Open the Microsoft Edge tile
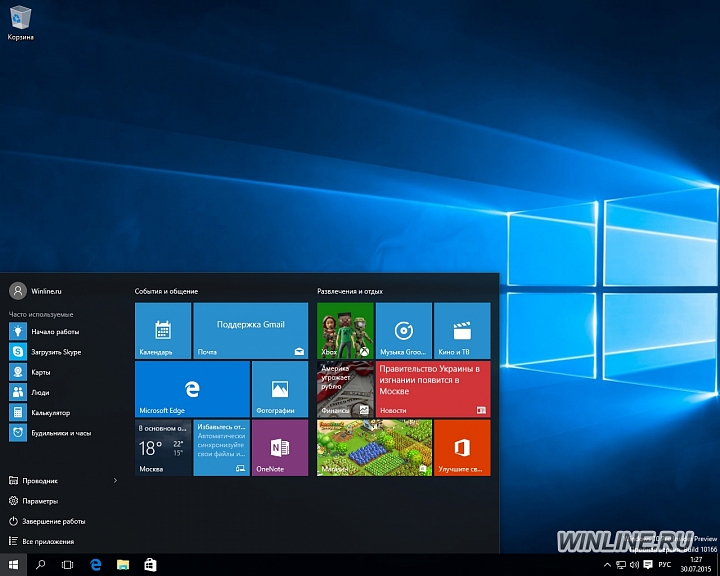The image size is (720, 576). point(192,389)
